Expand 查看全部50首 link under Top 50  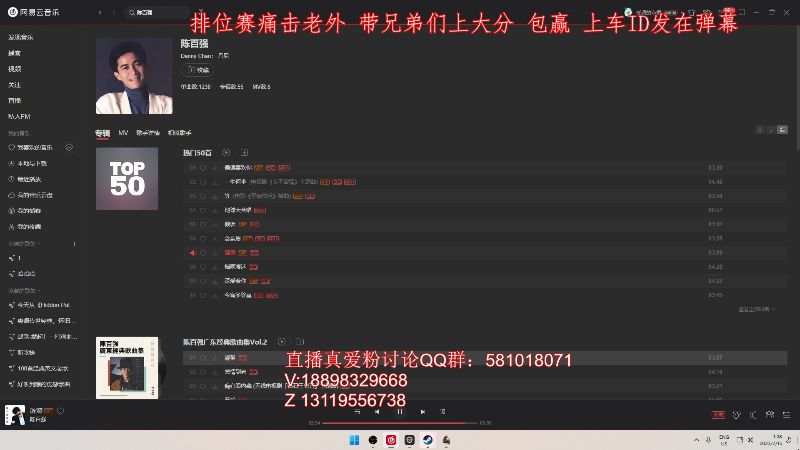(757, 310)
